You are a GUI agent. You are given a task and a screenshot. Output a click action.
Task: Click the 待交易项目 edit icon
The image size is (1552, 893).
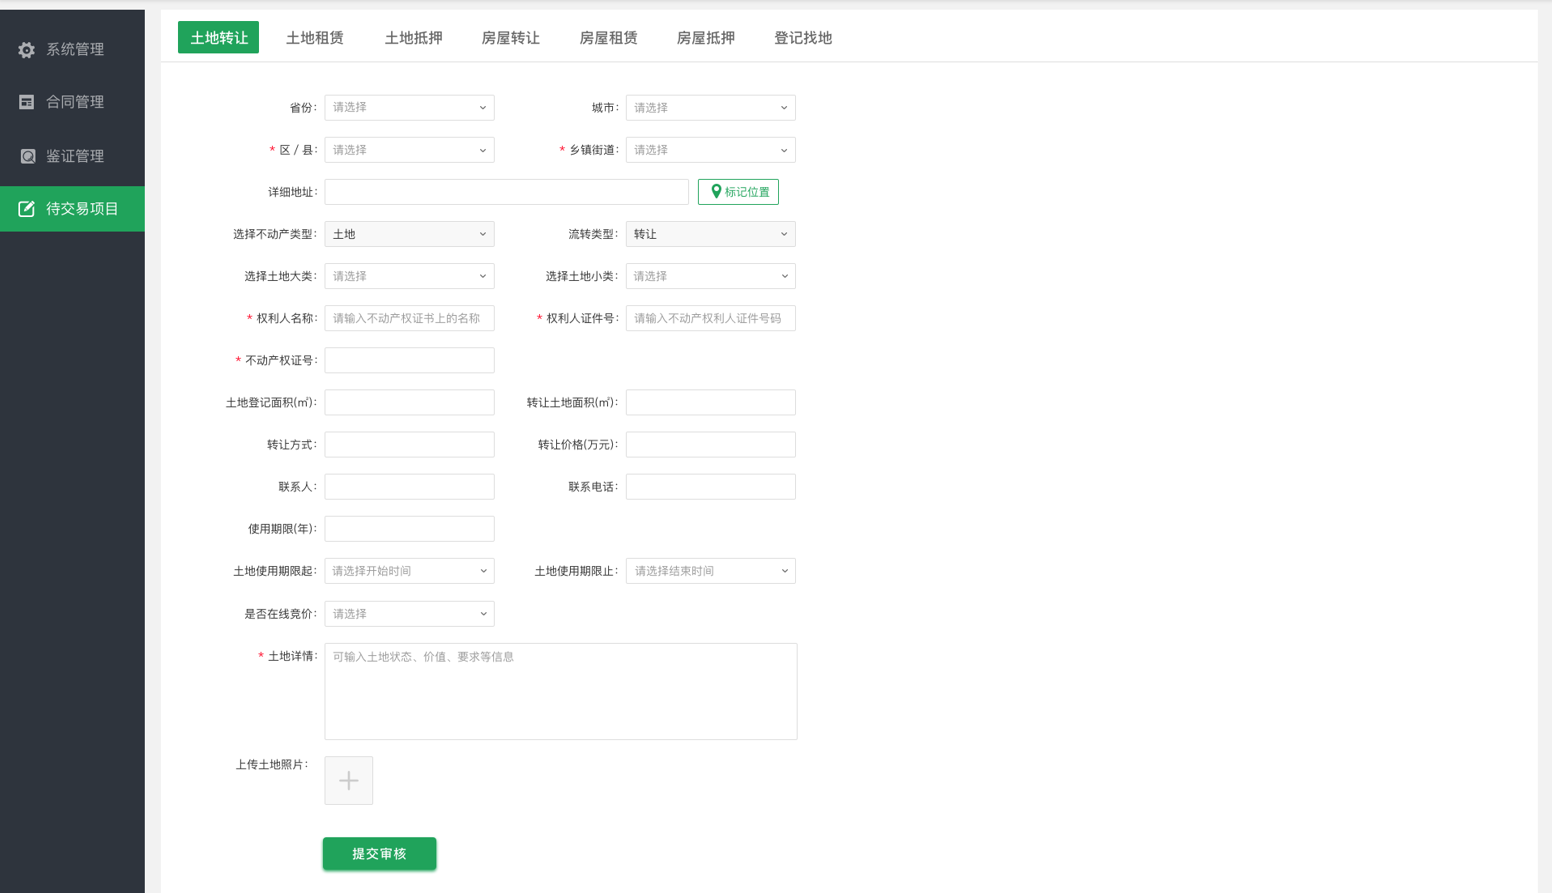[27, 209]
